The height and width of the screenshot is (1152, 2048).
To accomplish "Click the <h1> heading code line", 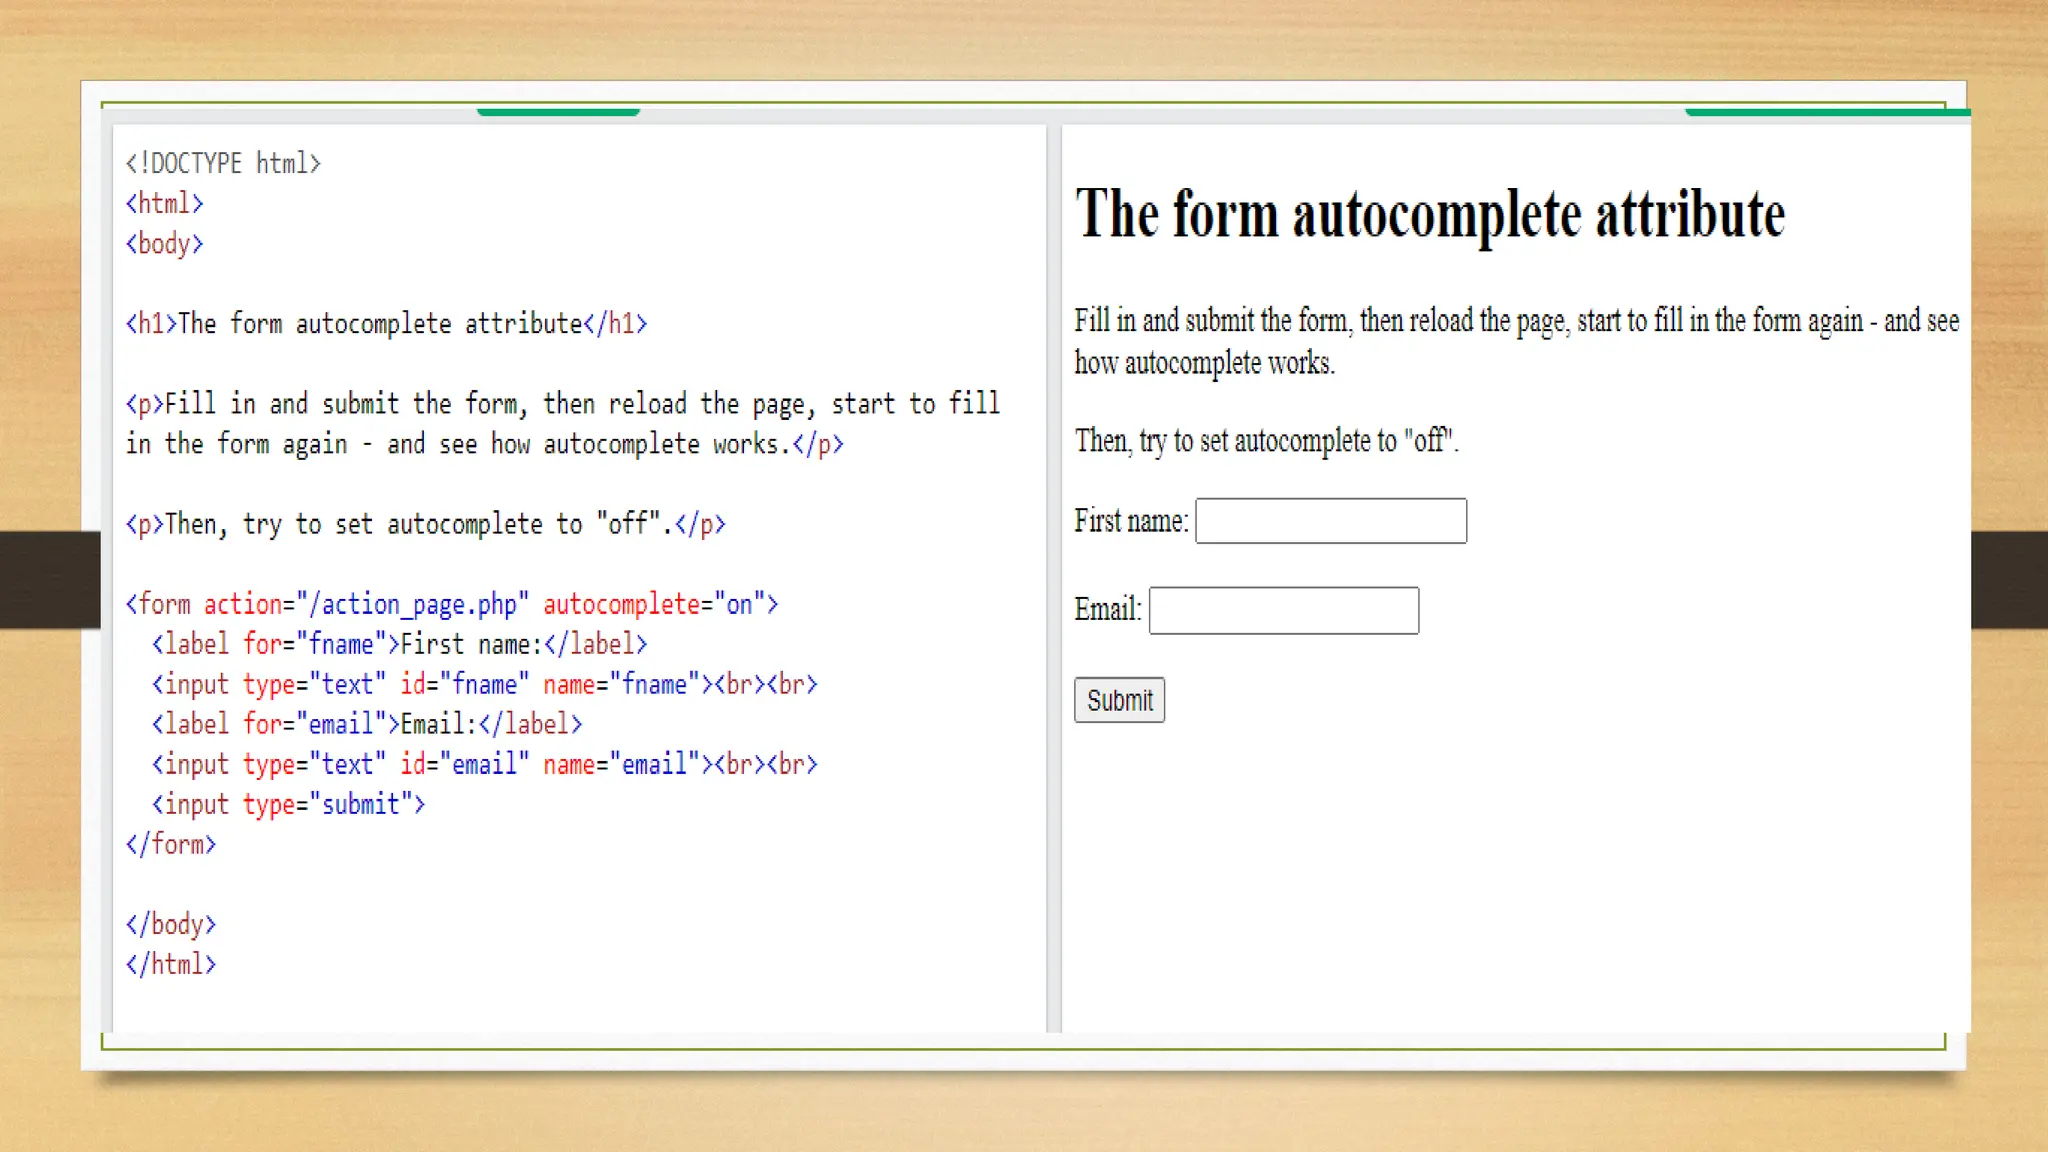I will coord(386,324).
